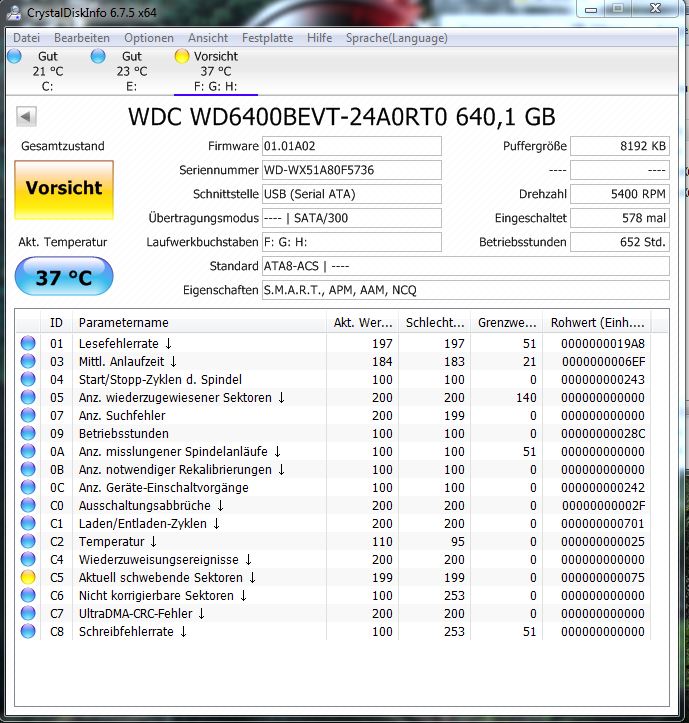
Task: Click the 37 °C temperature button
Action: [64, 276]
